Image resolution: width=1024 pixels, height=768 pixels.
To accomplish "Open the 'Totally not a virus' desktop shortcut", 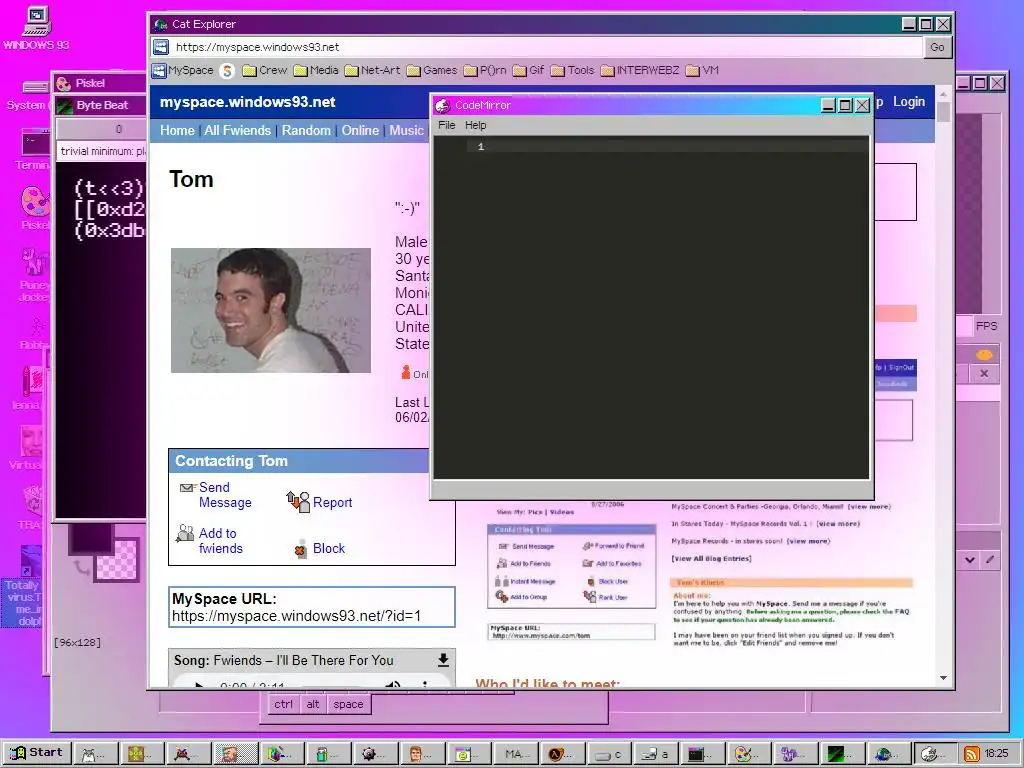I will 24,587.
